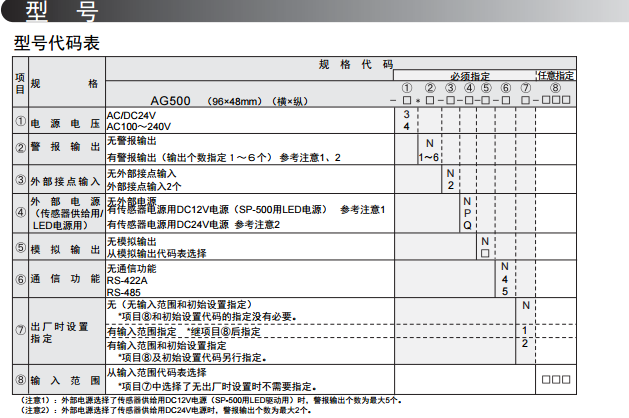The width and height of the screenshot is (629, 418).
Task: Select the 外部接点输入2个 option text
Action: pyautogui.click(x=144, y=187)
